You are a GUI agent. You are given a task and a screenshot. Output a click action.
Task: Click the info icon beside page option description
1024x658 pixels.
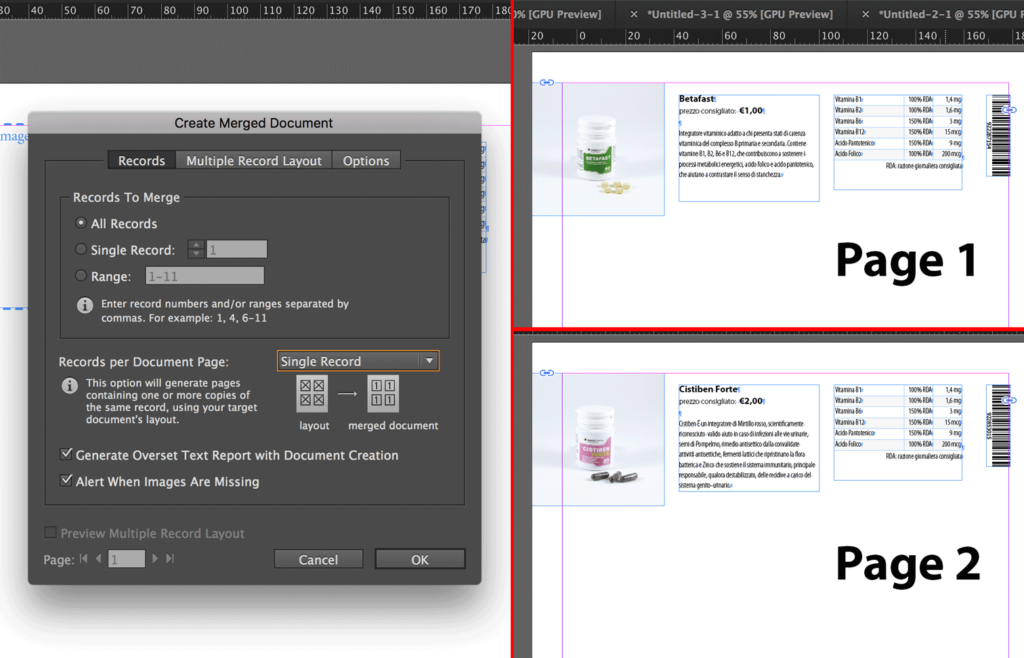(x=70, y=386)
